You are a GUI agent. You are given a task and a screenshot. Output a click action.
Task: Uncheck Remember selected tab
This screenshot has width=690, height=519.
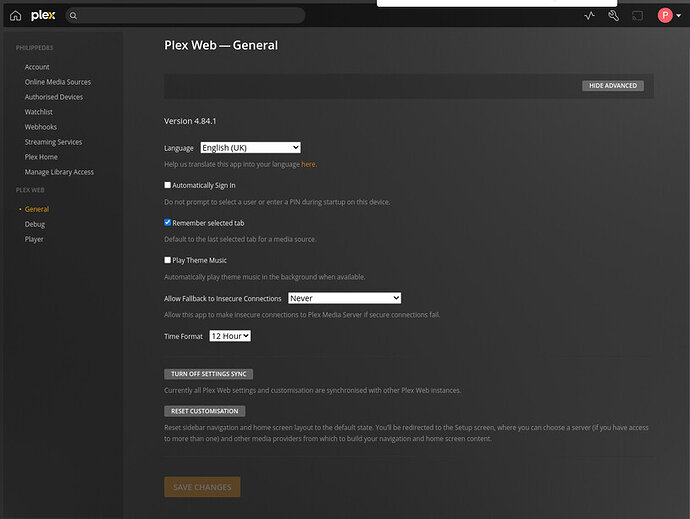[x=168, y=222]
